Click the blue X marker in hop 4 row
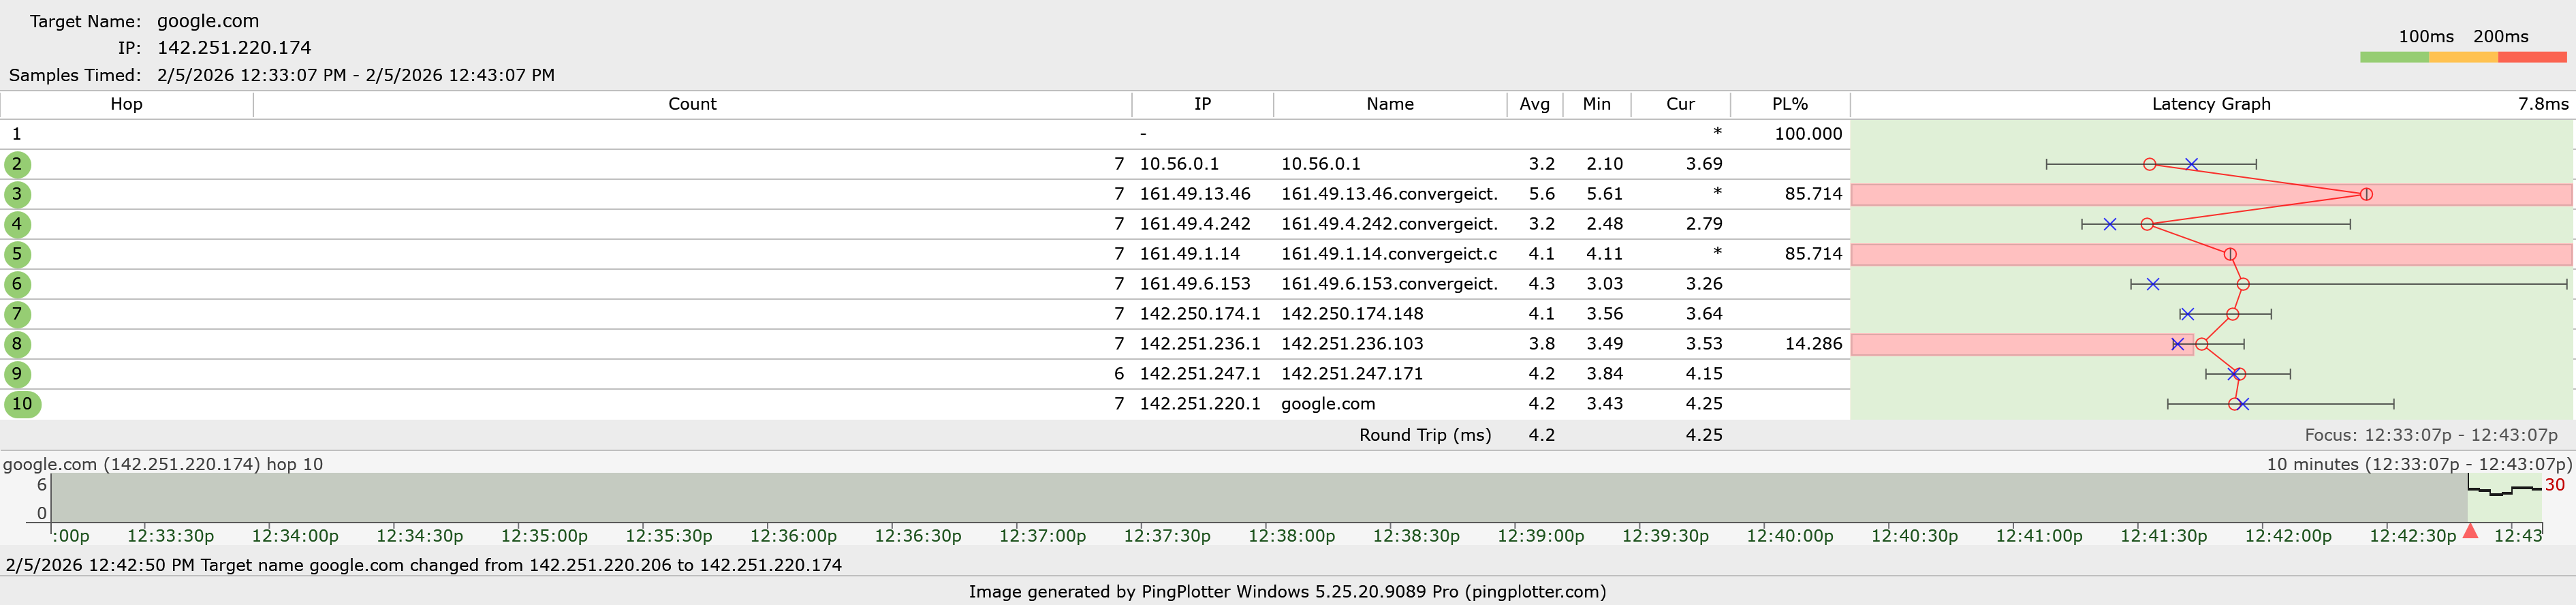2576x605 pixels. click(2109, 224)
